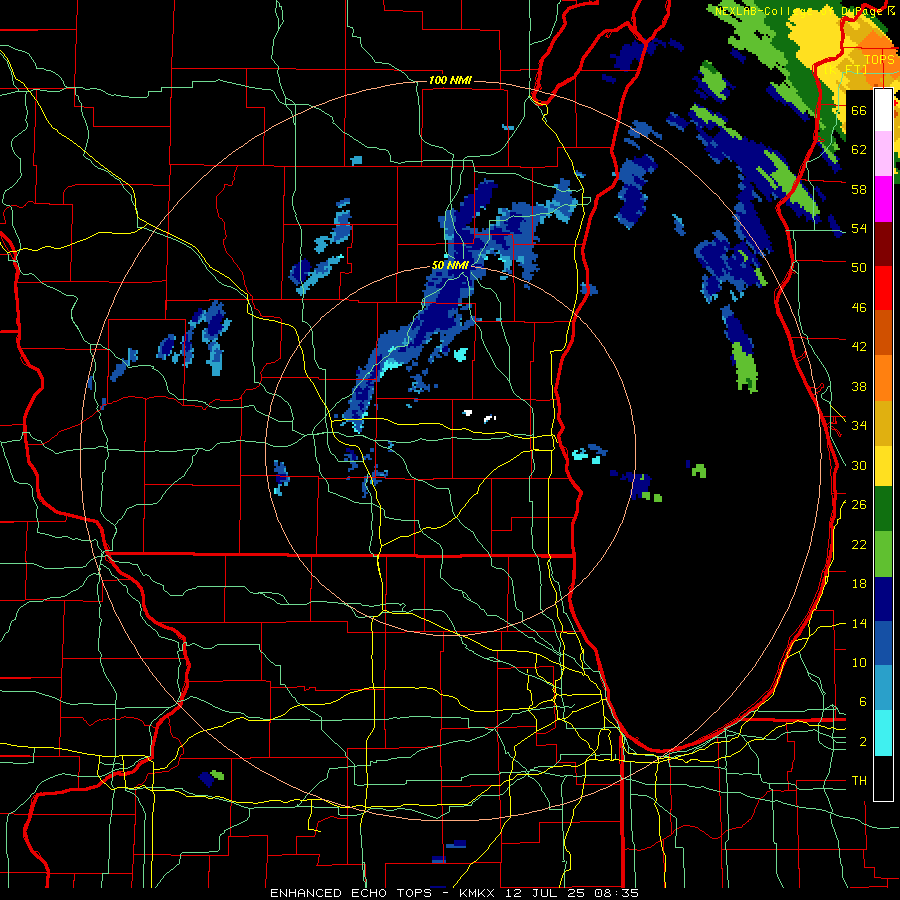Click the light green legend swatch
The width and height of the screenshot is (900, 900).
click(883, 553)
